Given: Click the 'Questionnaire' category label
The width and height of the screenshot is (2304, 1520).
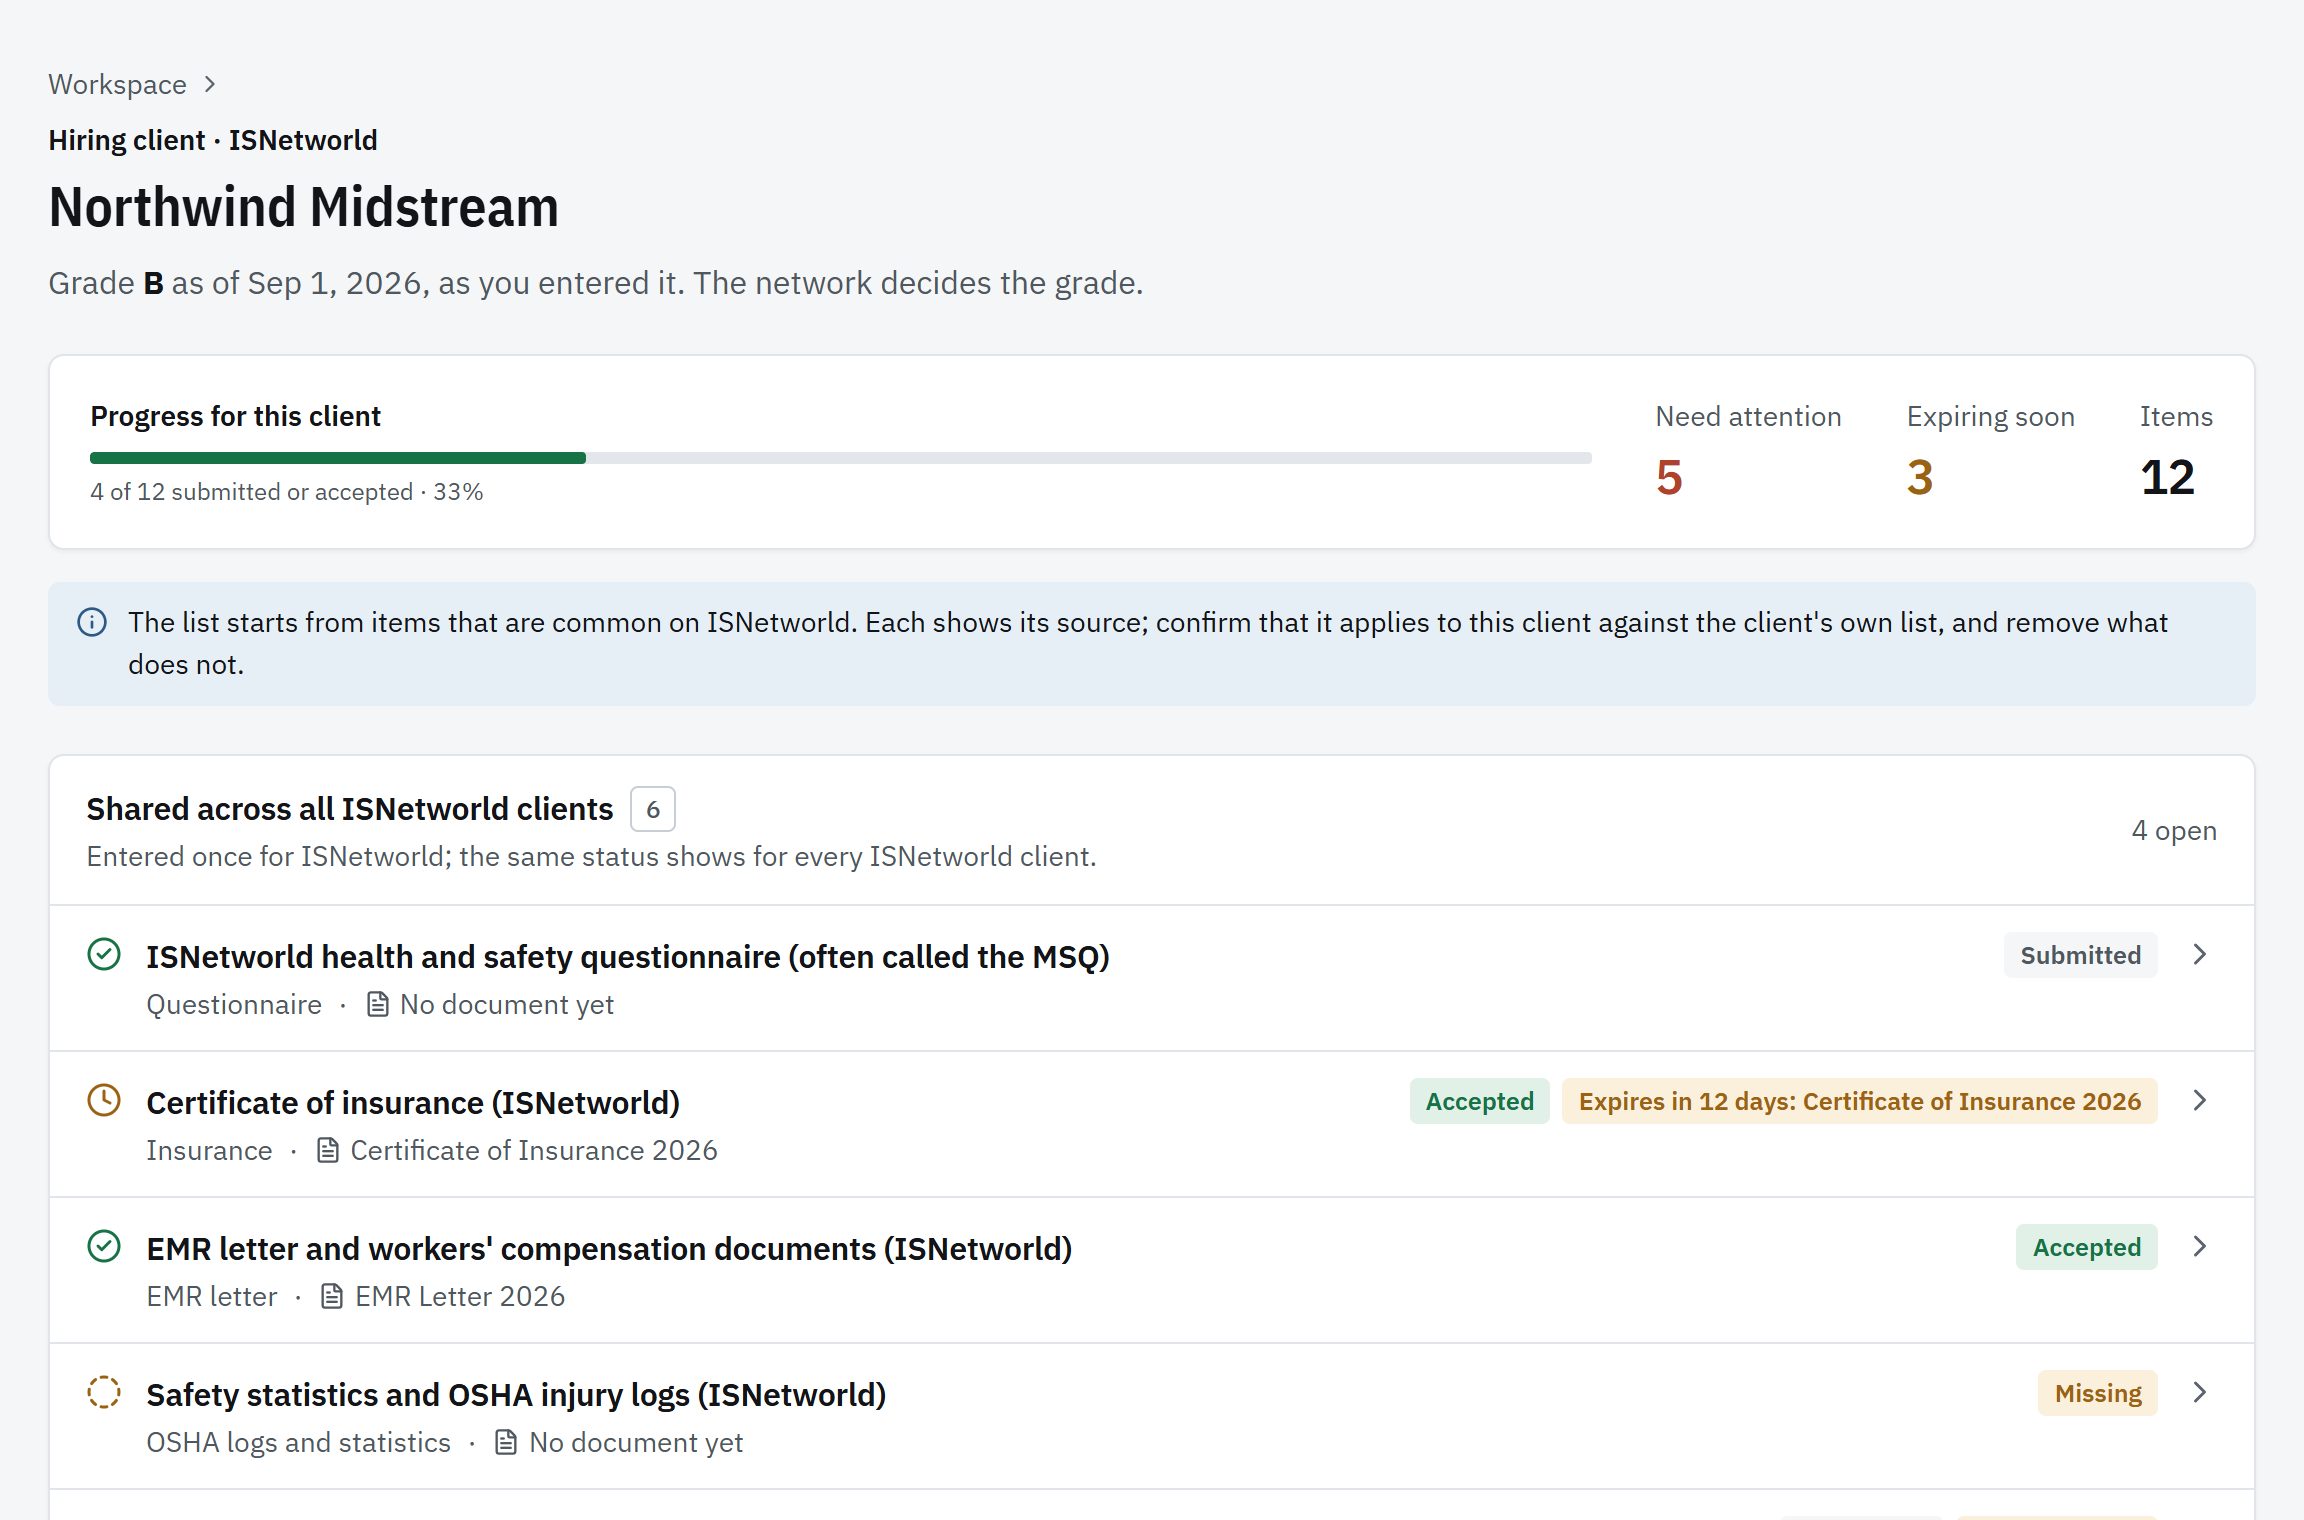Looking at the screenshot, I should point(234,1004).
